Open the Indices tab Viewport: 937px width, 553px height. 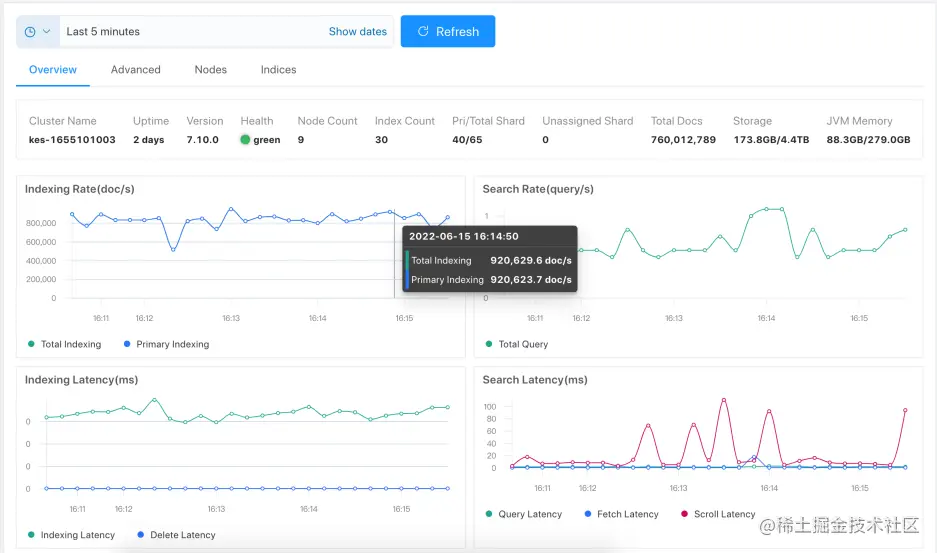(x=278, y=70)
